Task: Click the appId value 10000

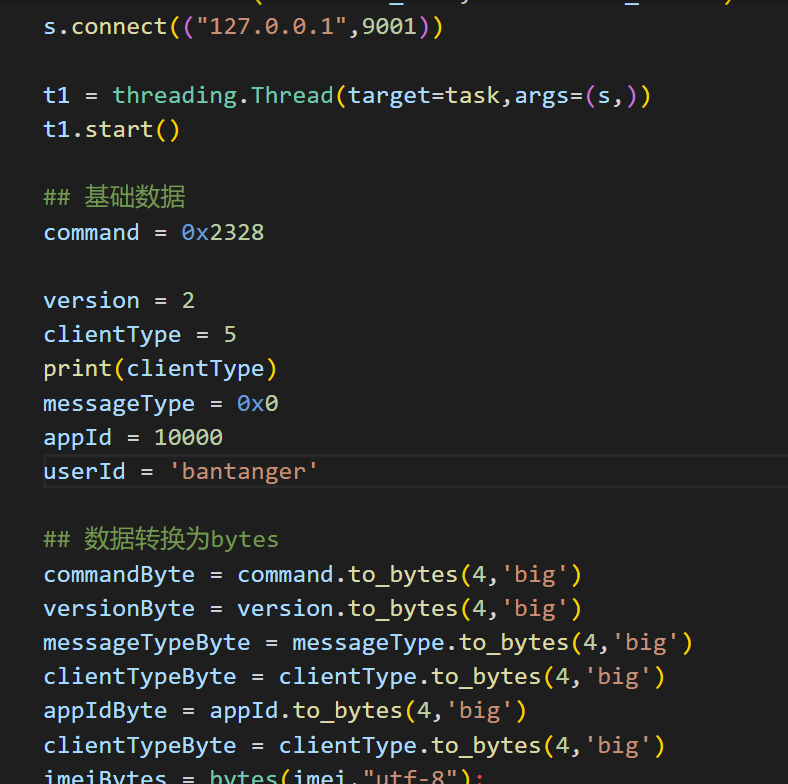Action: (188, 438)
